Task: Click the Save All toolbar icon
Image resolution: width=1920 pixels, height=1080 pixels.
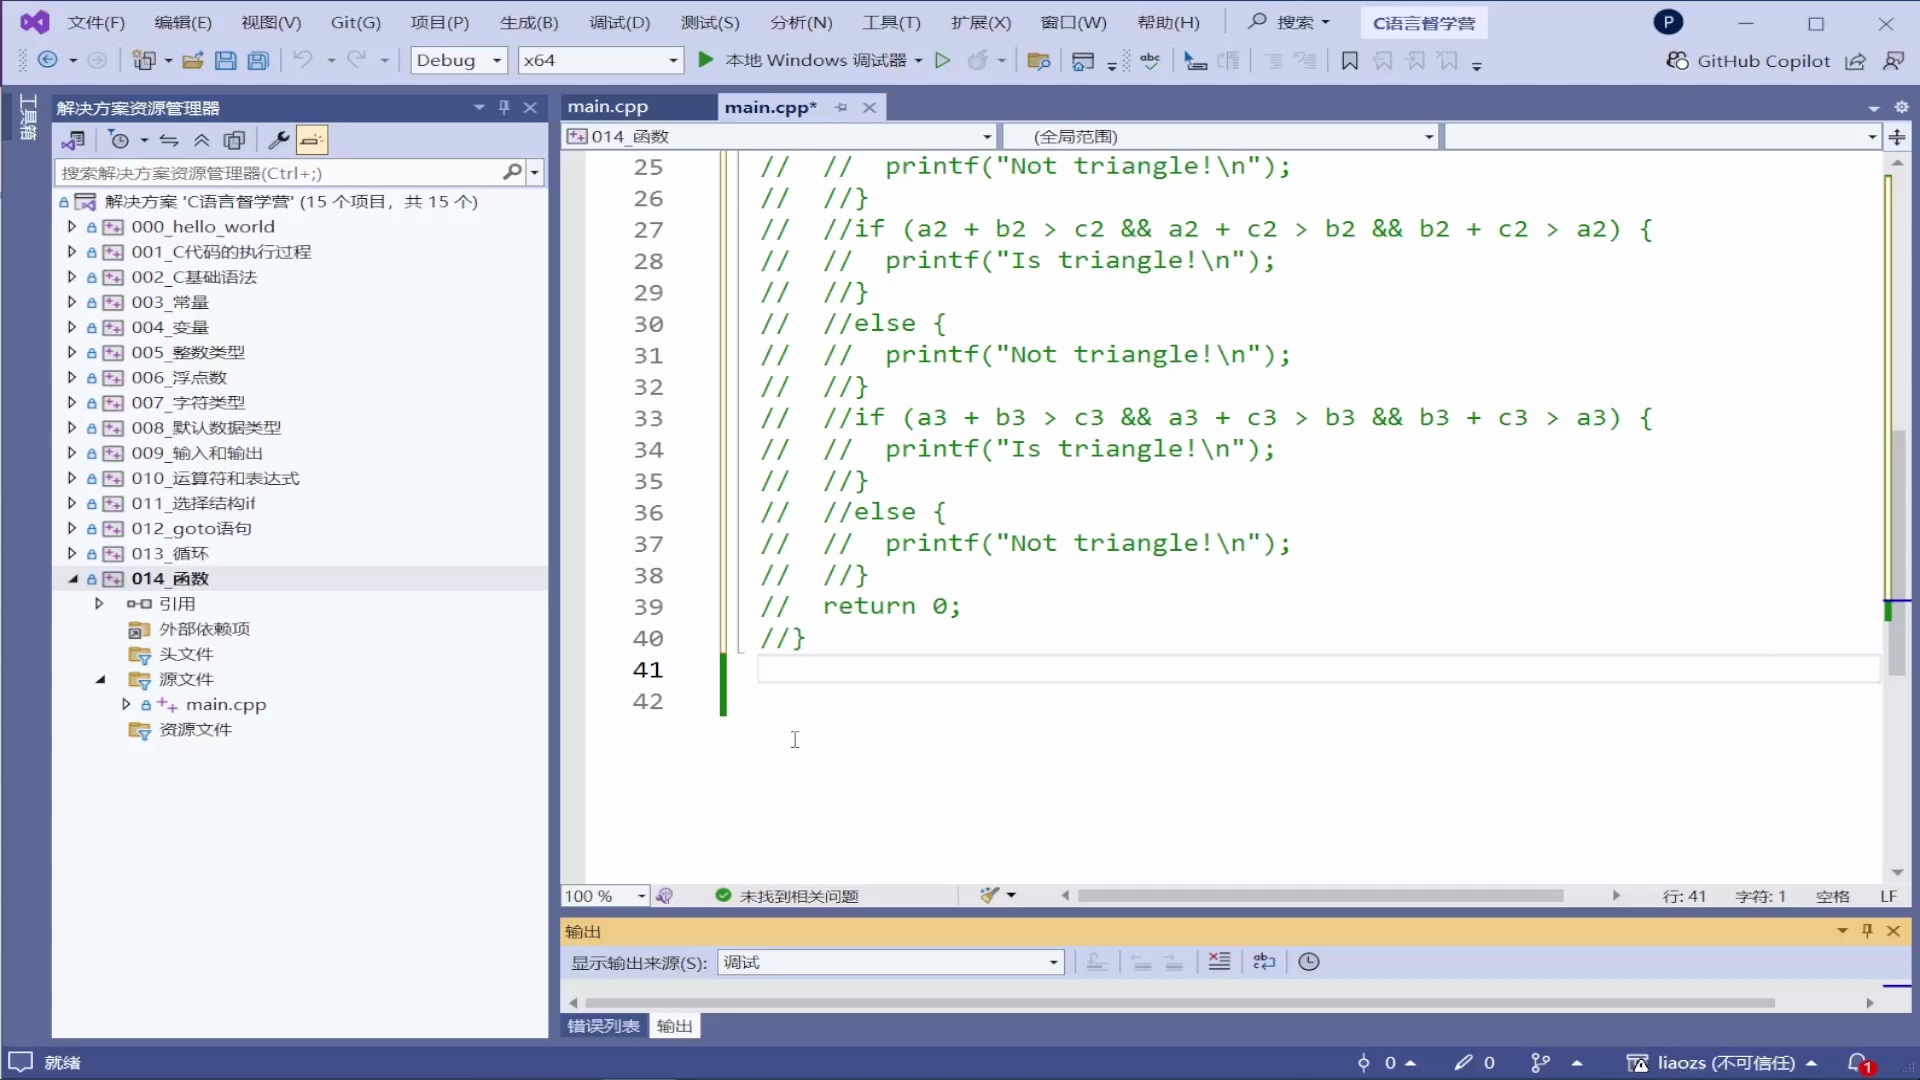Action: 258,61
